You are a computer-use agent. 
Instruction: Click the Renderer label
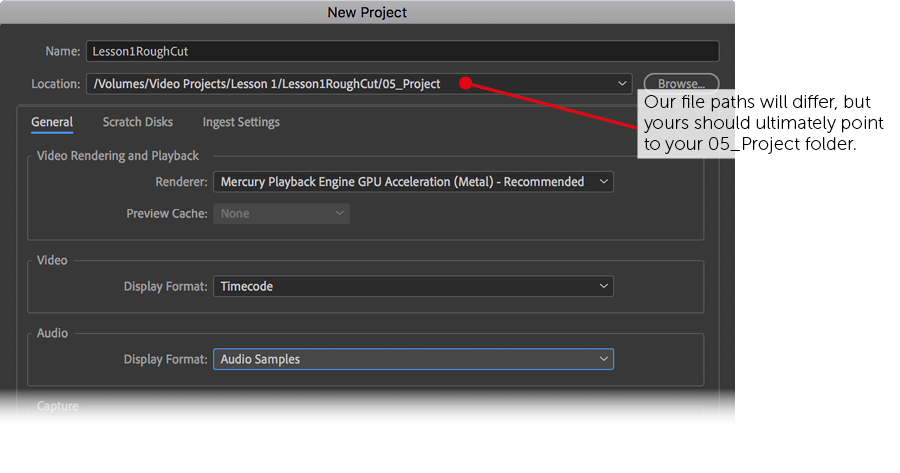(x=181, y=182)
